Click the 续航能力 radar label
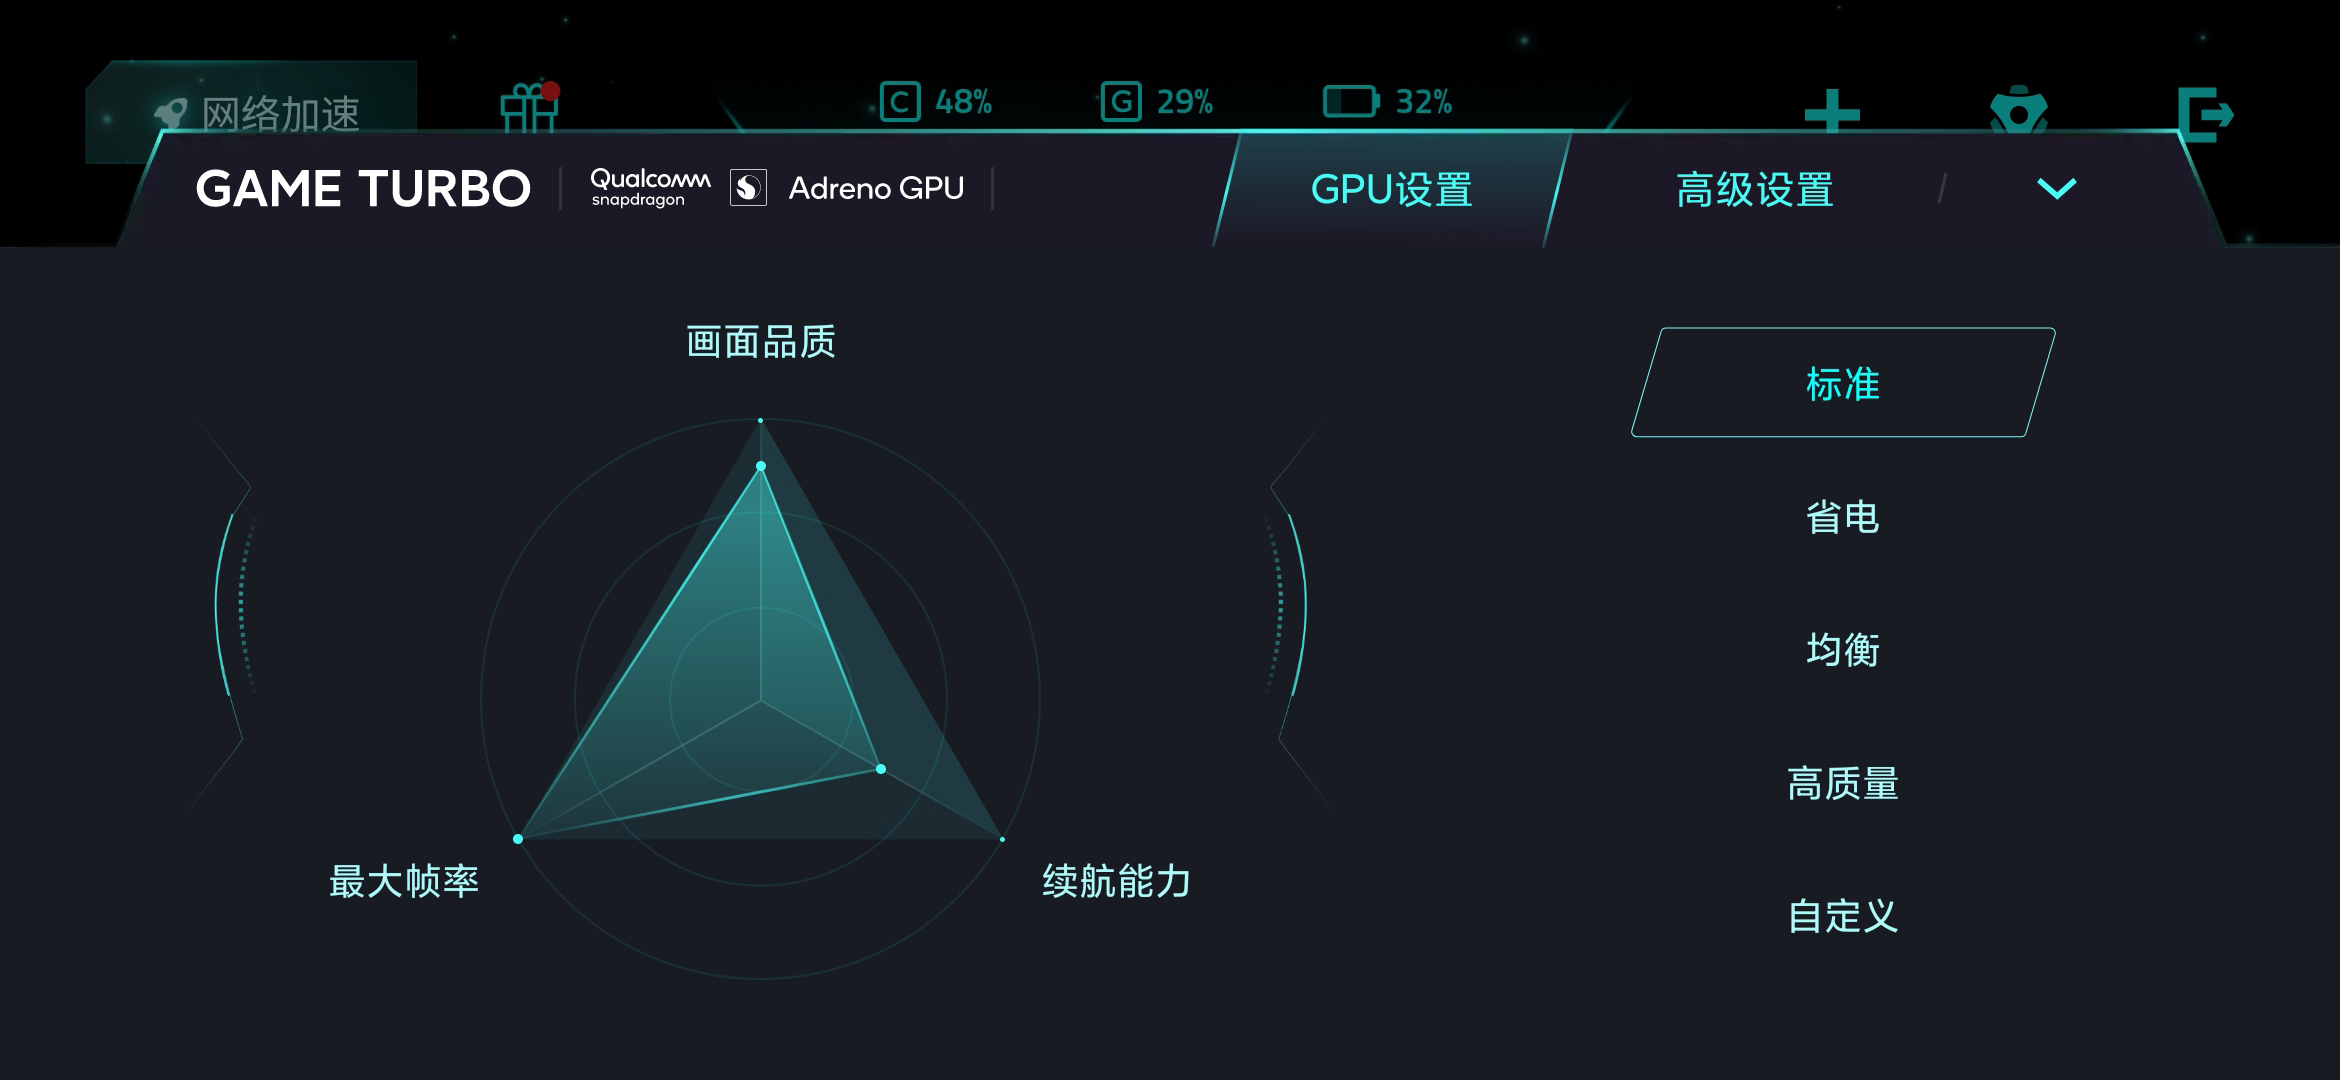 (x=1117, y=881)
